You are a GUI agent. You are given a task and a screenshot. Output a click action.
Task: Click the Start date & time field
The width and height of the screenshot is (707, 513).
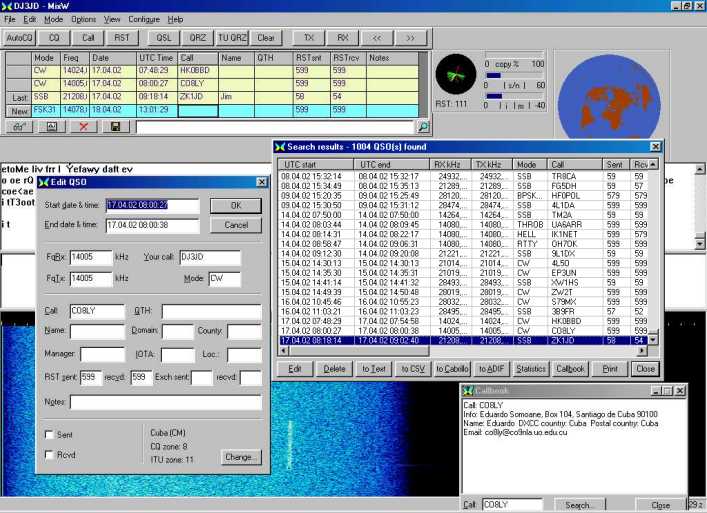[152, 206]
